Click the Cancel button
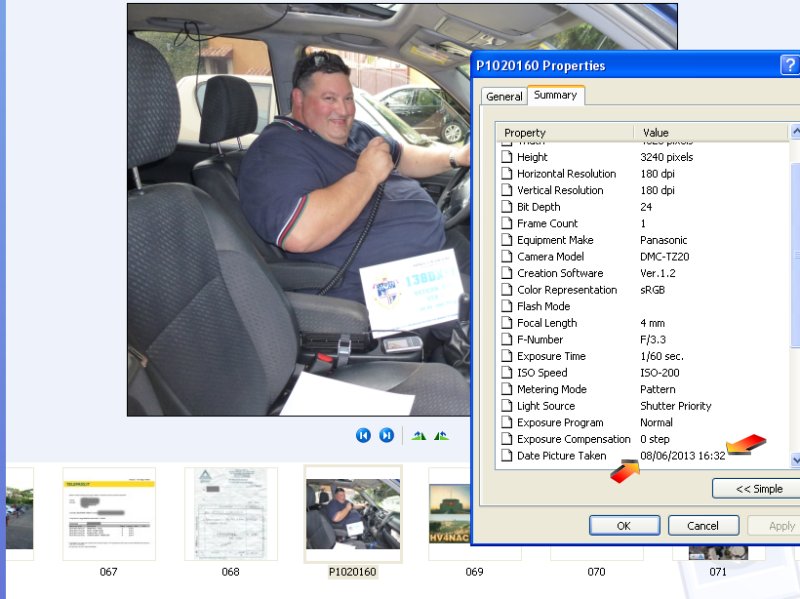The image size is (800, 599). pos(703,526)
